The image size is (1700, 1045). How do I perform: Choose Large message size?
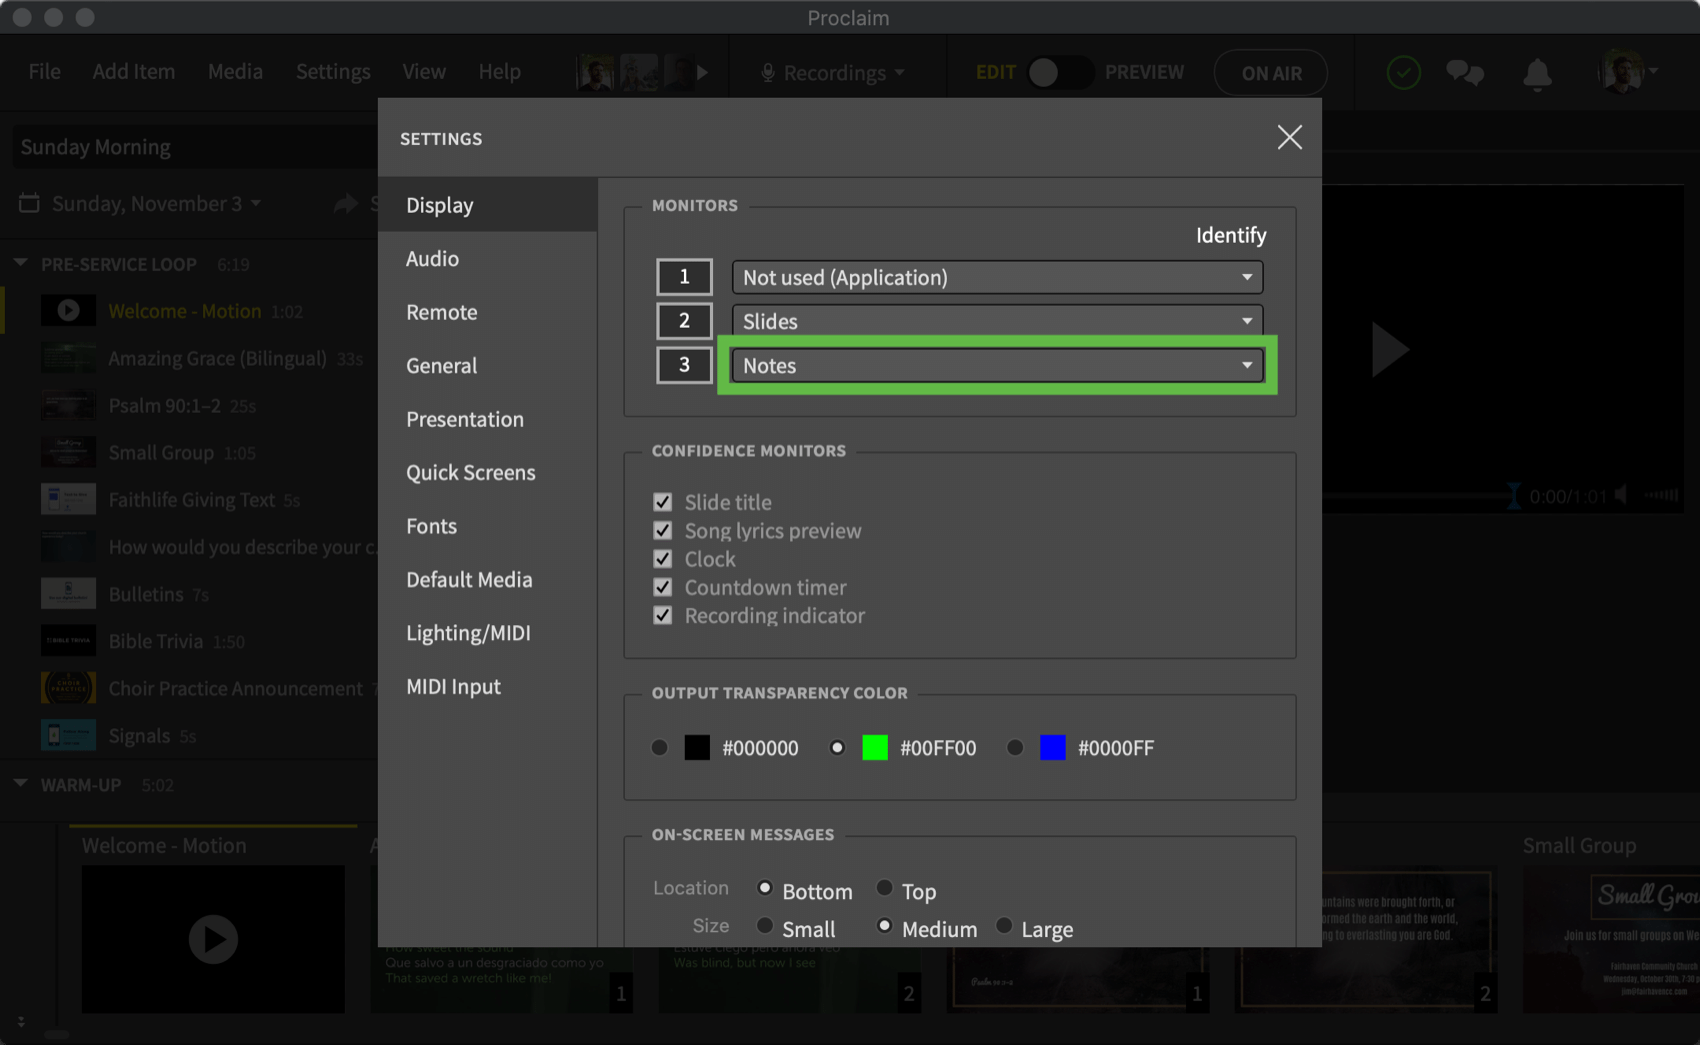point(1004,926)
